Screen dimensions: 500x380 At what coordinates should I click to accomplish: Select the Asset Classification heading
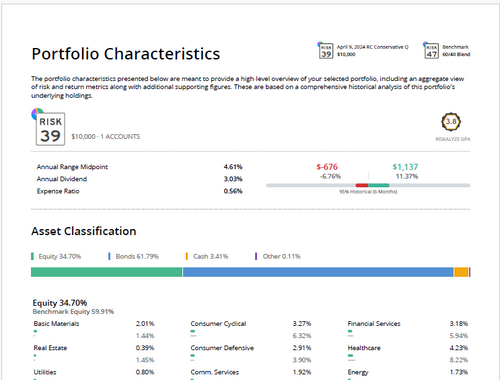pyautogui.click(x=84, y=231)
